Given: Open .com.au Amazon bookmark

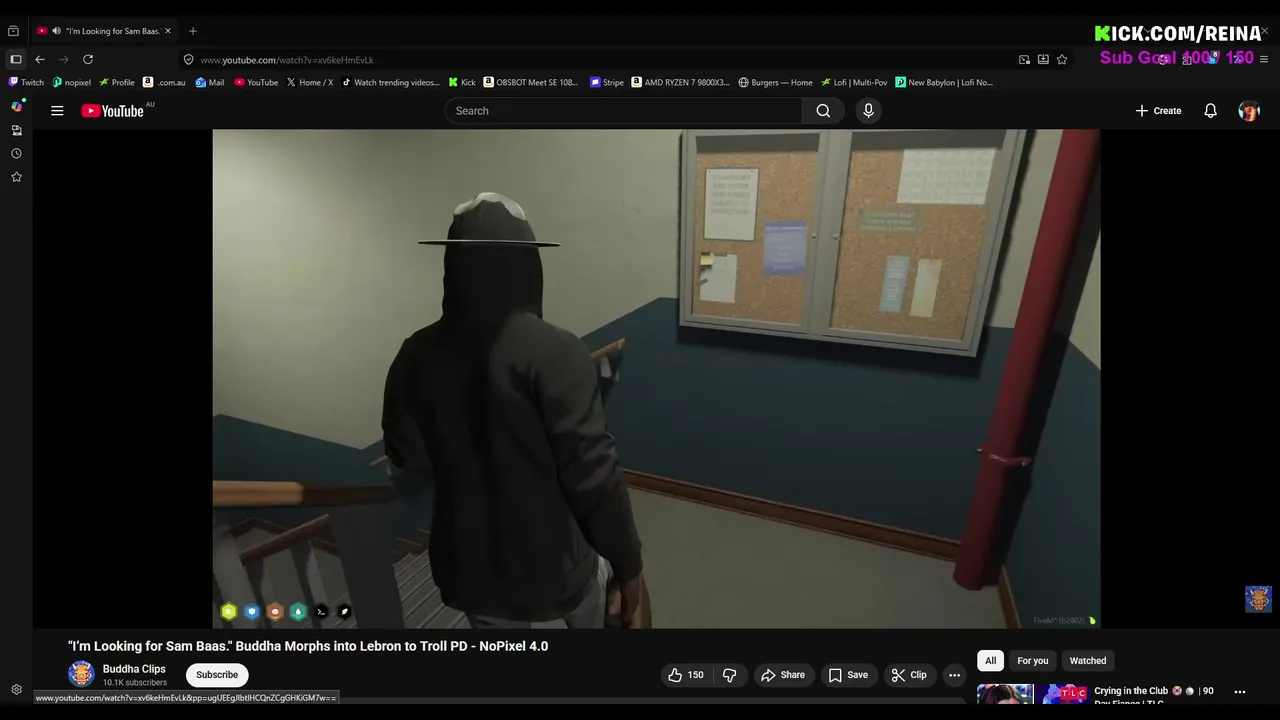Looking at the screenshot, I should click(164, 83).
